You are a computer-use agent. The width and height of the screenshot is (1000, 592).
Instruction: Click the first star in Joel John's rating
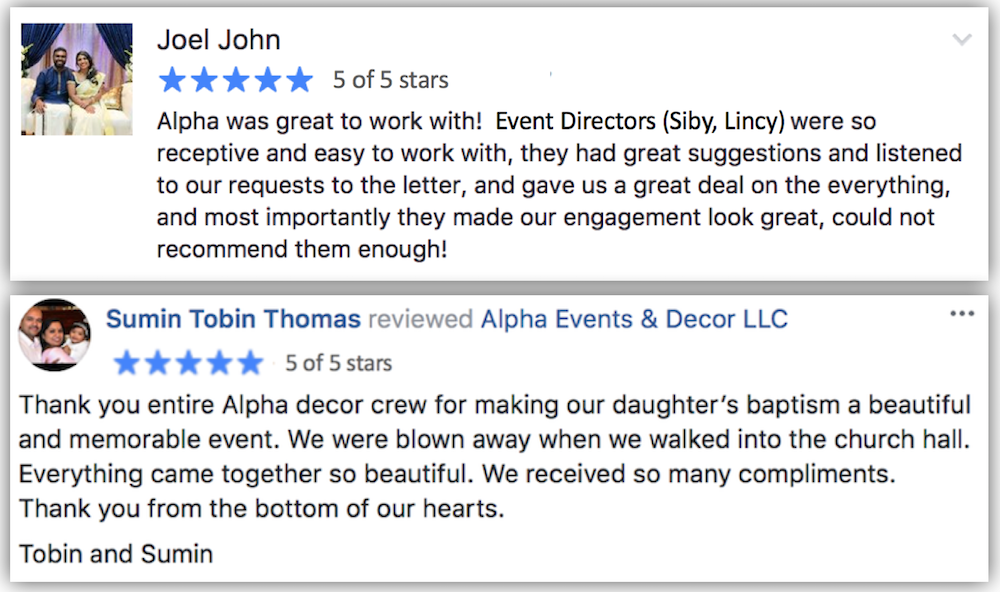point(172,80)
